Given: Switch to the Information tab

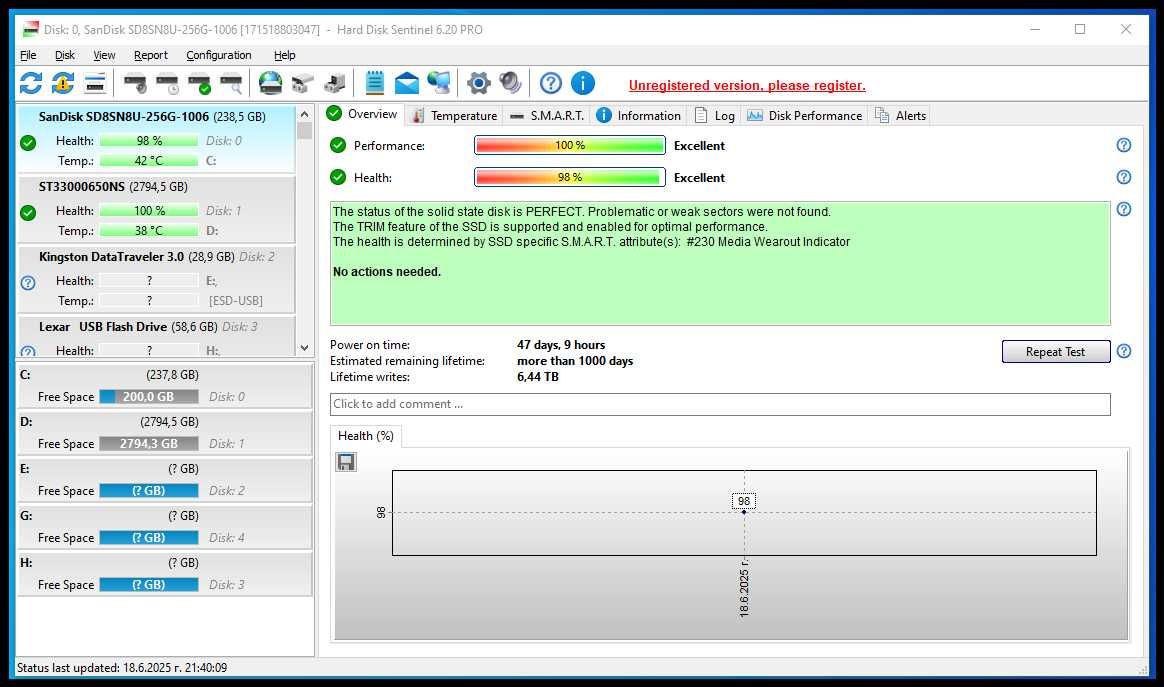Looking at the screenshot, I should coord(639,116).
